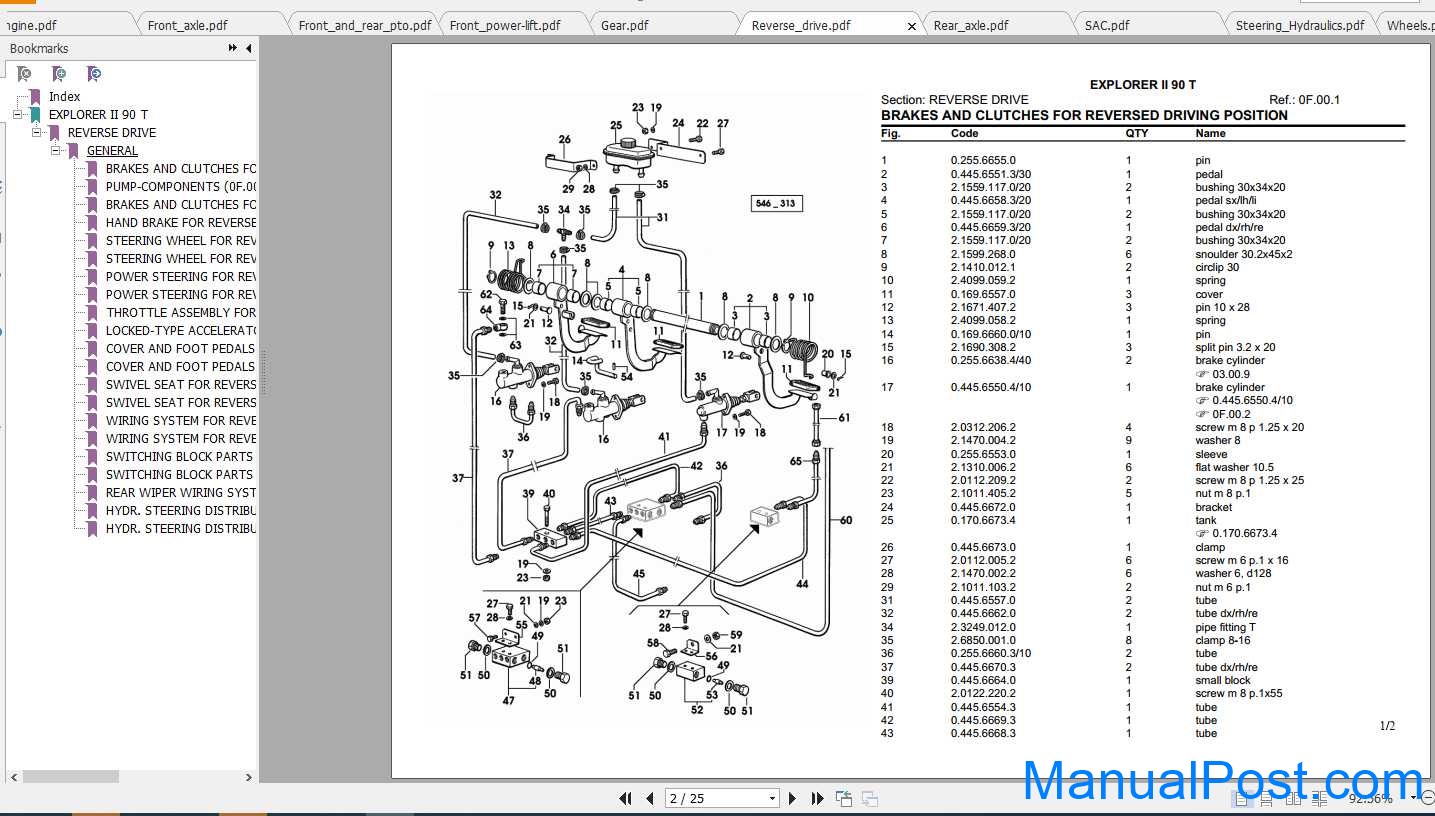Click the heading BRAKES AND CLUTCHES FOR REVERSED DRIVING POSITION
Screen dimensions: 1435x816
click(x=1084, y=115)
